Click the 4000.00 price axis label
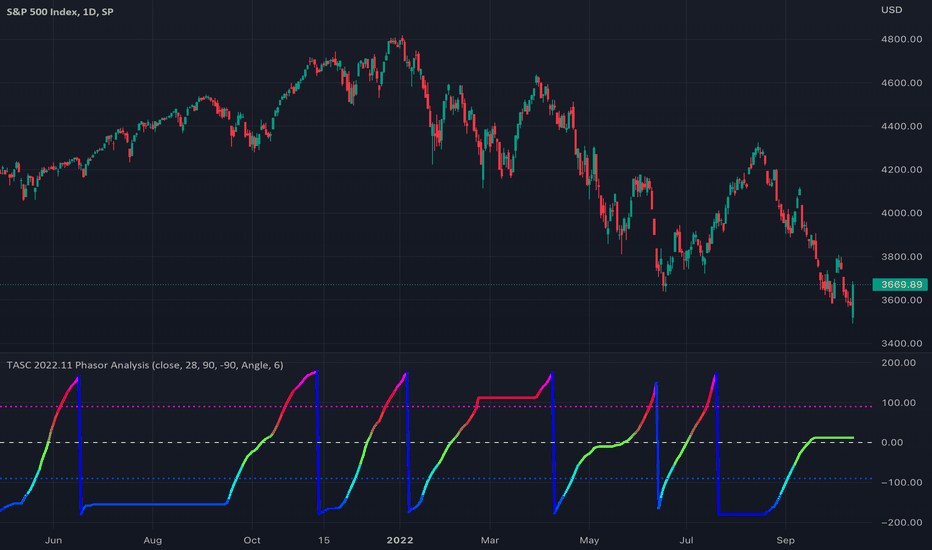The height and width of the screenshot is (550, 932). [x=902, y=213]
